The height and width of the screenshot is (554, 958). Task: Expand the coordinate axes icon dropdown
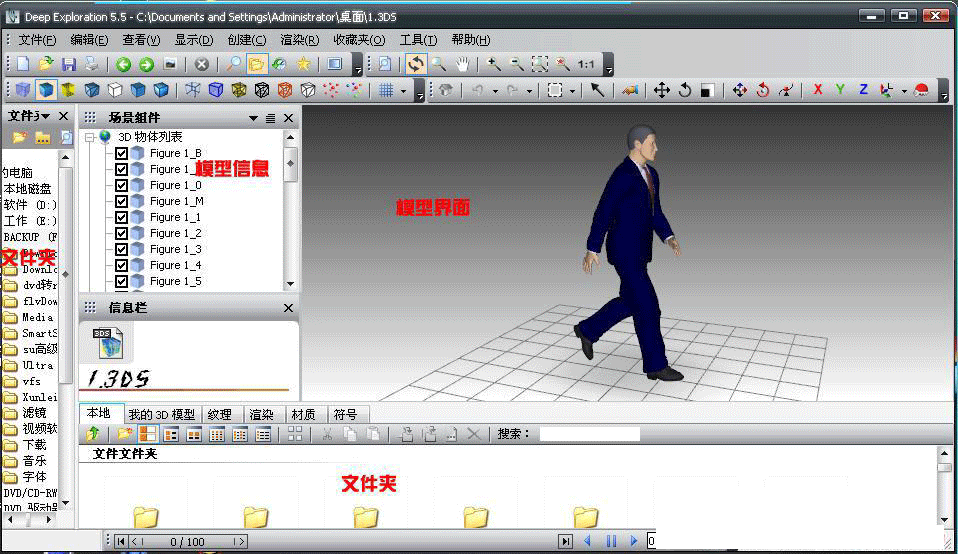(904, 91)
